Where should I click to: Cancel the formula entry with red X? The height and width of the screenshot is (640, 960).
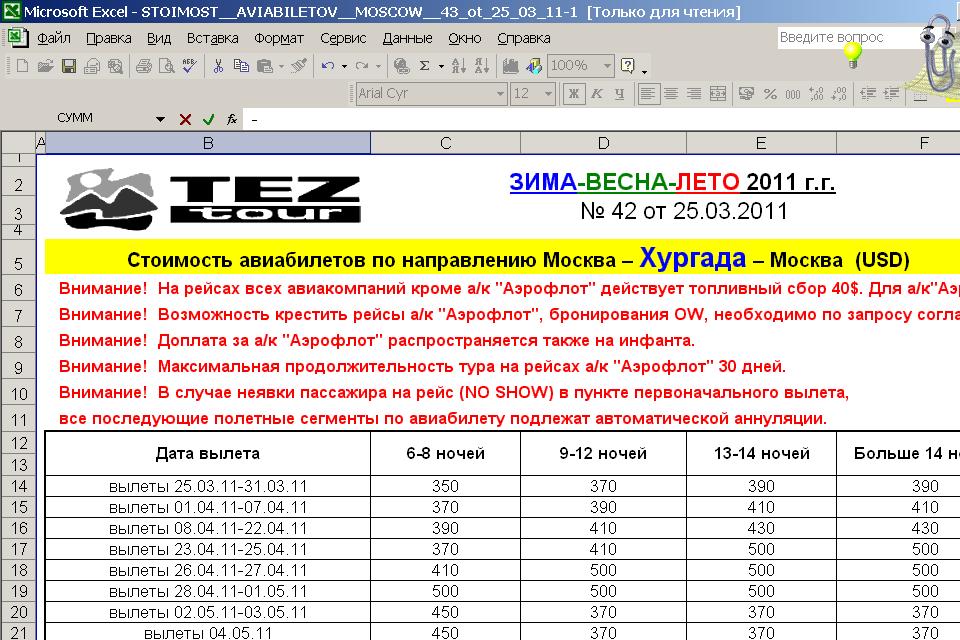(185, 119)
